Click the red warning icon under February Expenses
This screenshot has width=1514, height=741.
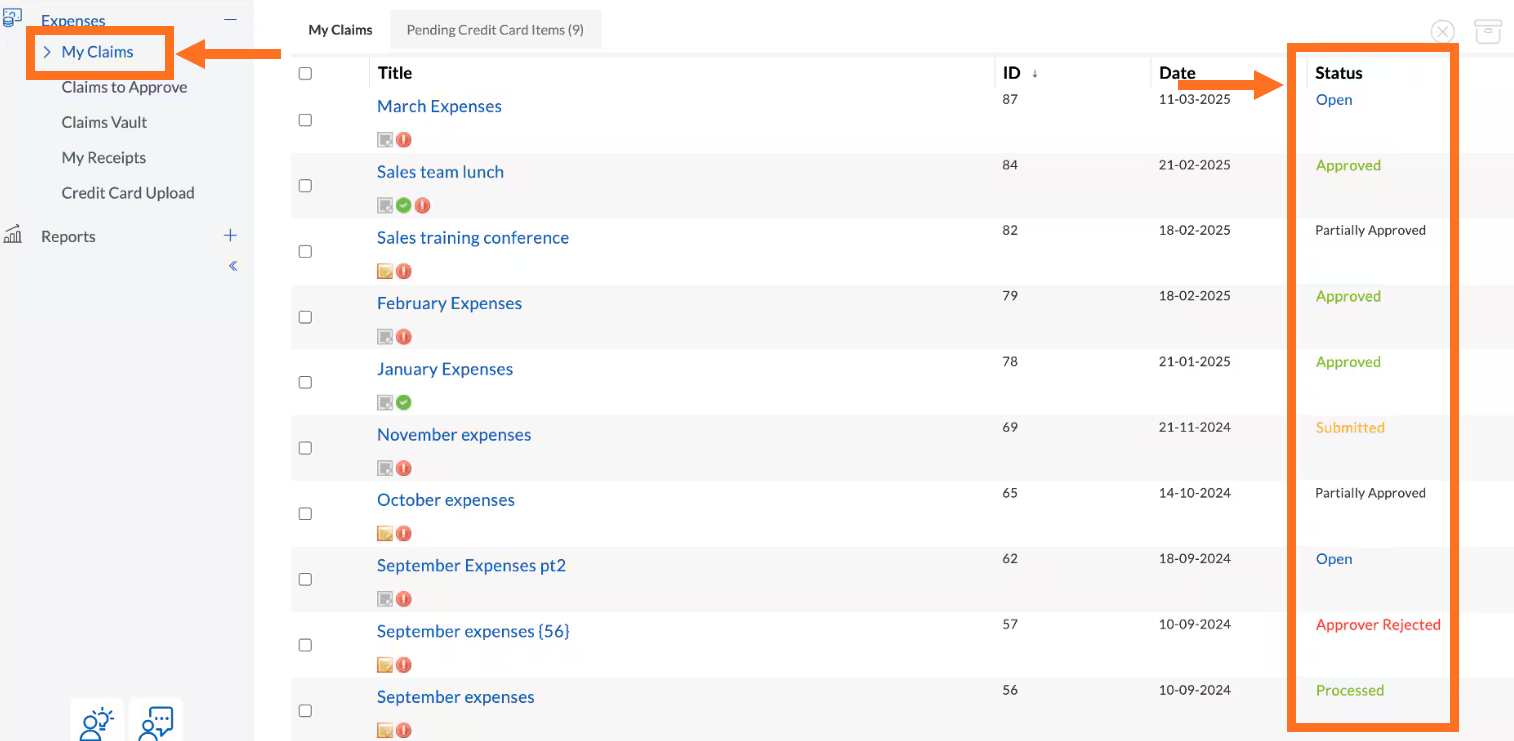pos(404,337)
